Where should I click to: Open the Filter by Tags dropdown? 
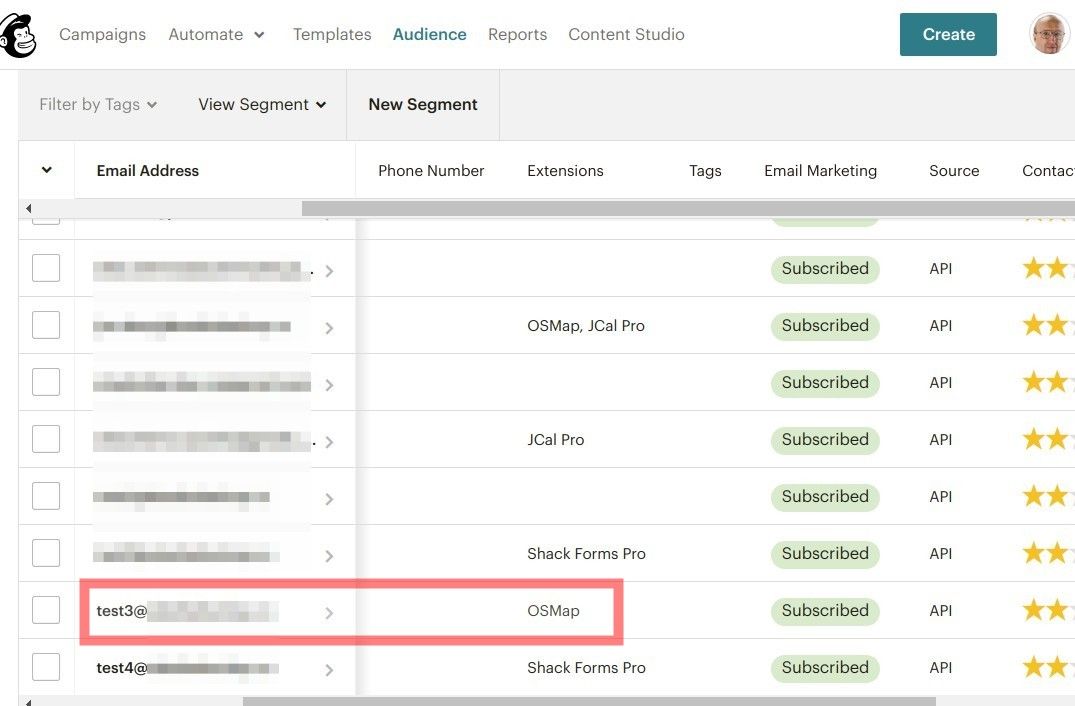[x=98, y=104]
